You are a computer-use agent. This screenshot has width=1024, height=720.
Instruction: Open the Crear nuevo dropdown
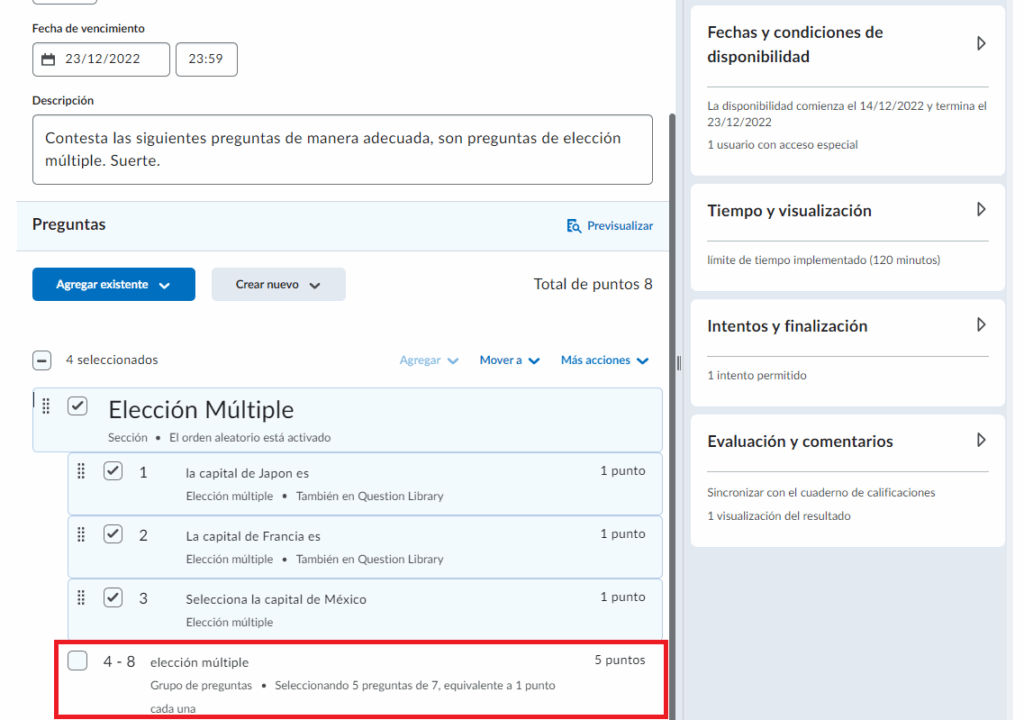tap(278, 285)
